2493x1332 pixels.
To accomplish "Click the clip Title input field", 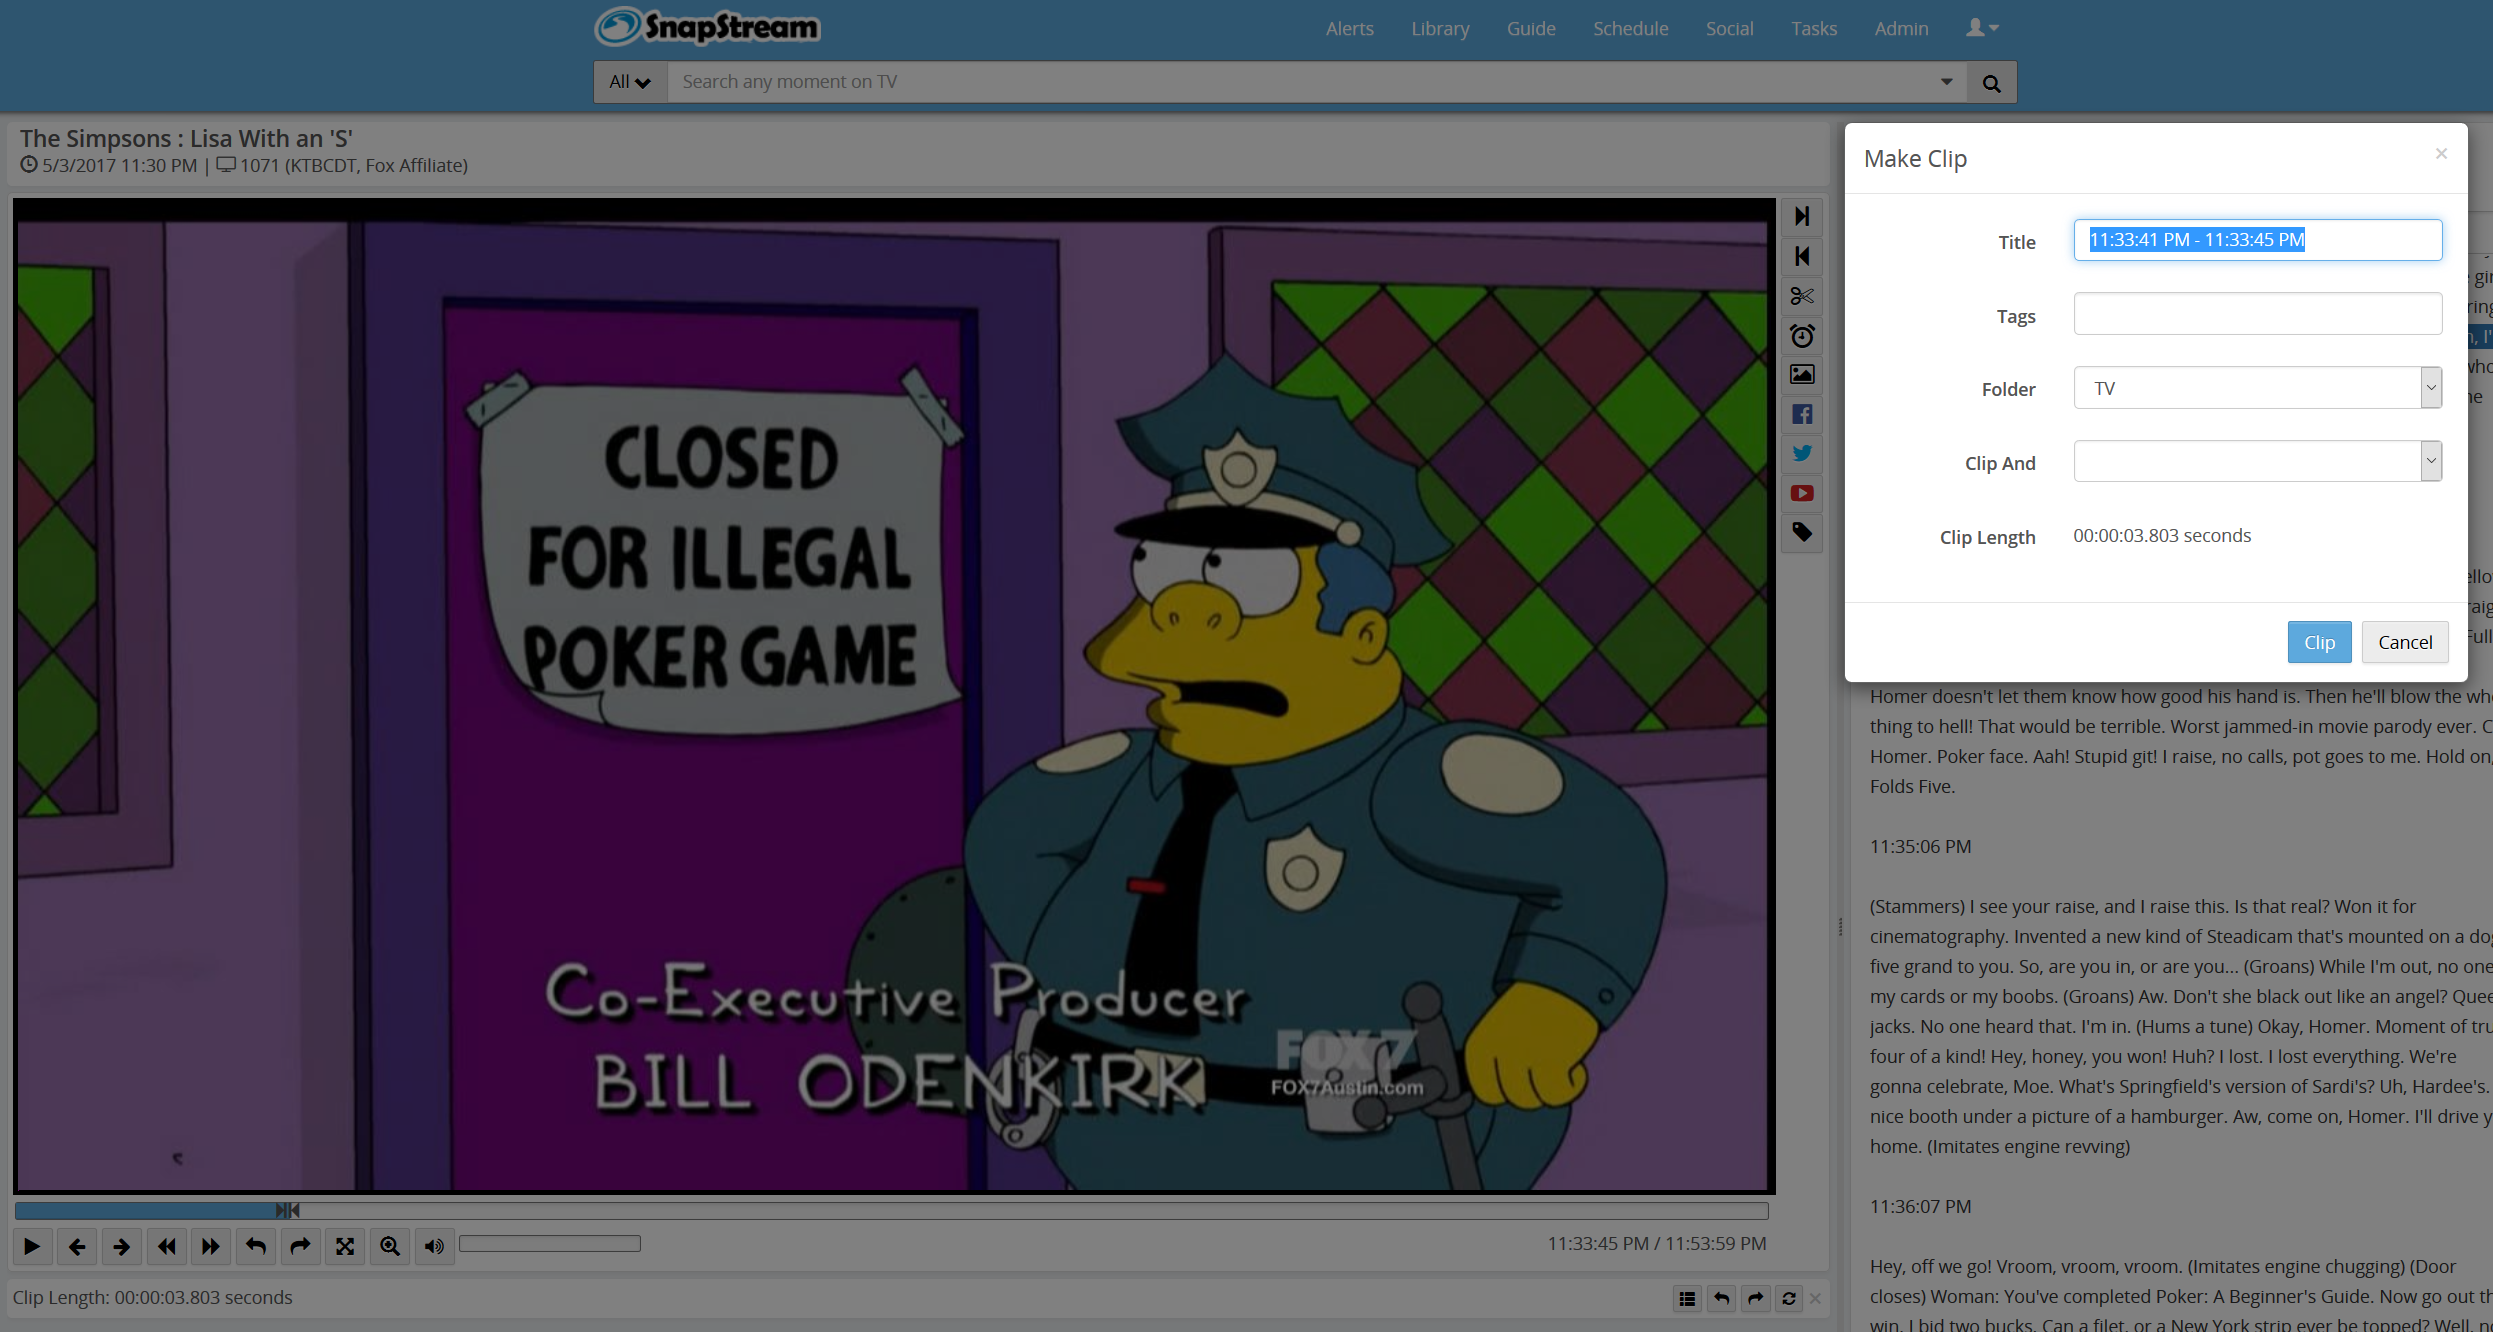I will pyautogui.click(x=2258, y=240).
